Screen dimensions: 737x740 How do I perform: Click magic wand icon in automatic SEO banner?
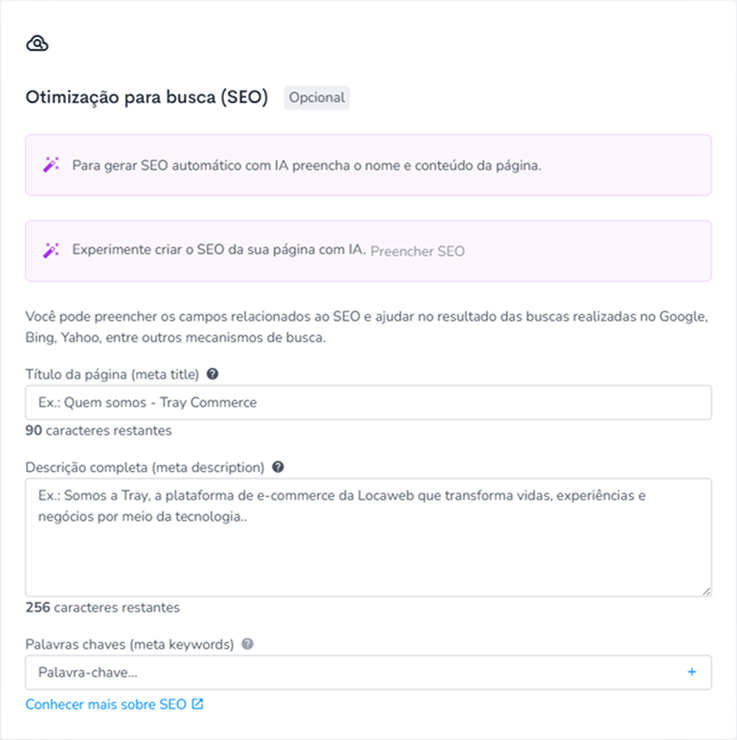[51, 165]
